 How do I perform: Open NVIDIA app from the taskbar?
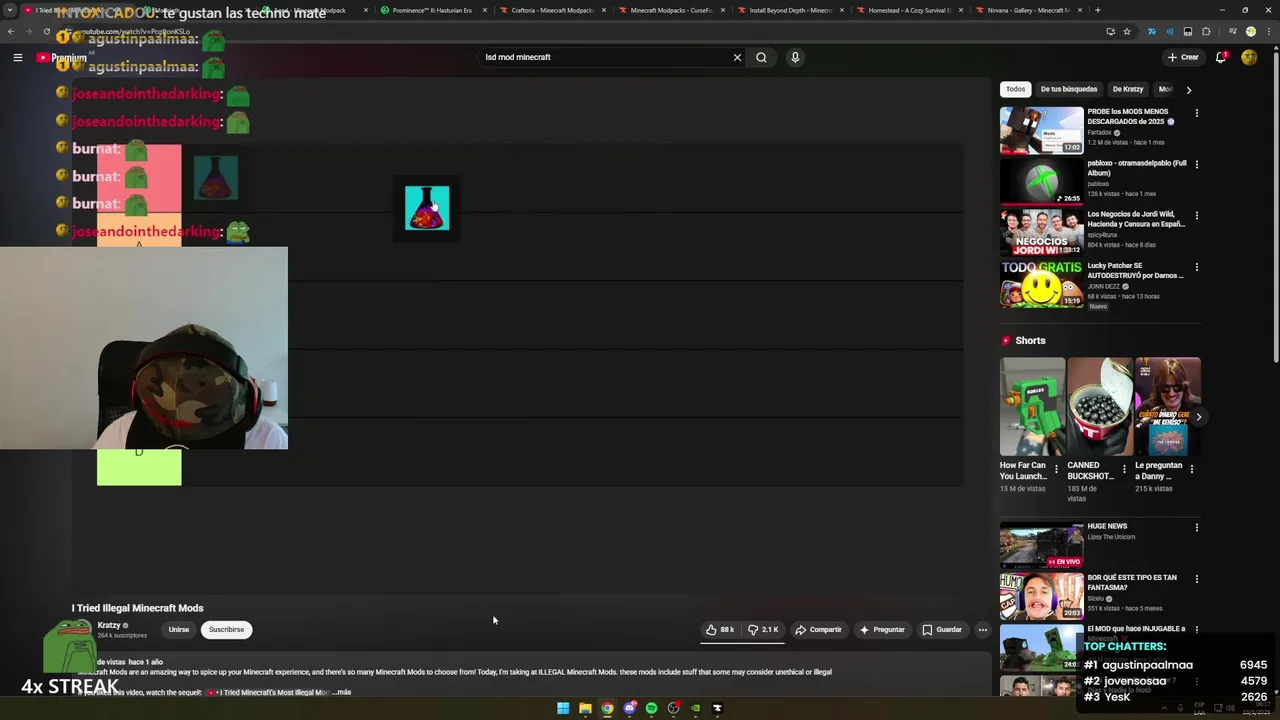[x=695, y=708]
